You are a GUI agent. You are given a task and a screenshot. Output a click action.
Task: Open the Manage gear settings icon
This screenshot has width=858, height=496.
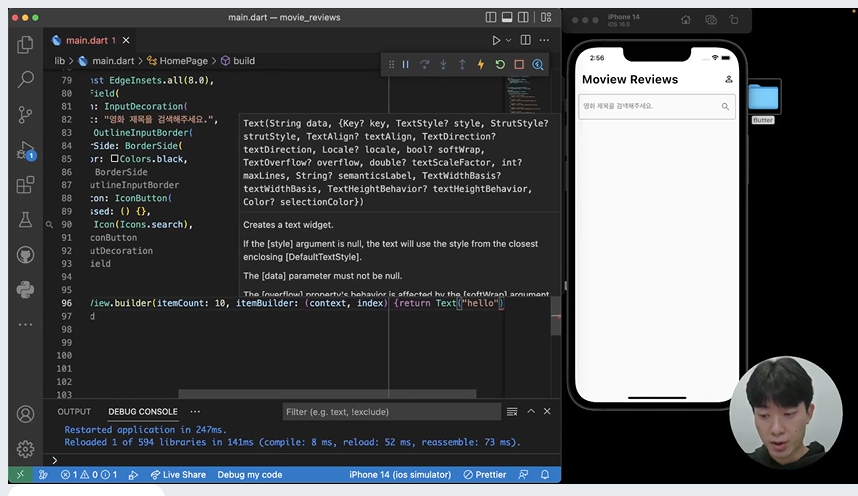tap(25, 449)
